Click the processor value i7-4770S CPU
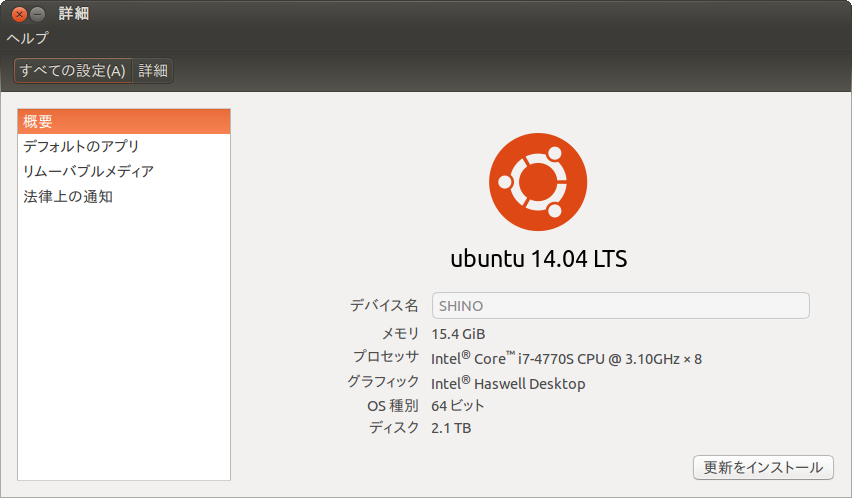Image resolution: width=852 pixels, height=498 pixels. (566, 358)
